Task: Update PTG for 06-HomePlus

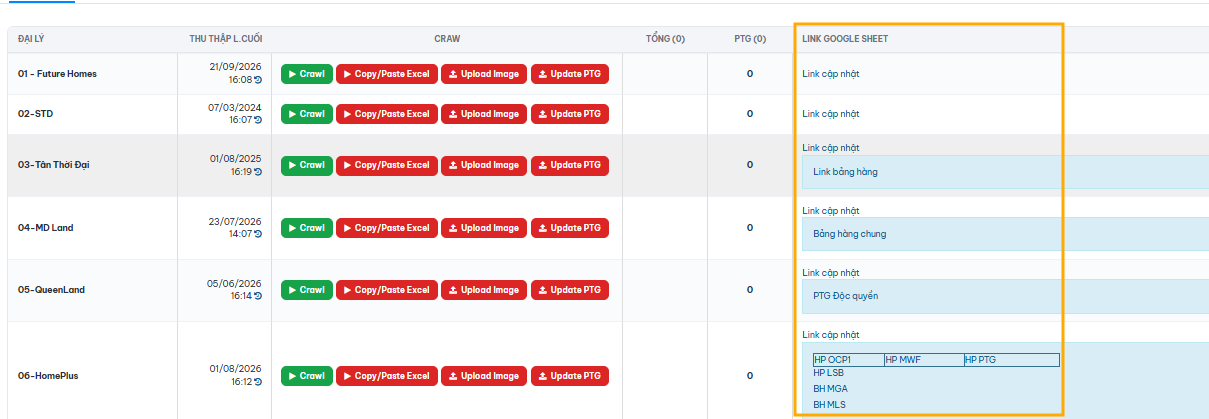Action: tap(570, 376)
